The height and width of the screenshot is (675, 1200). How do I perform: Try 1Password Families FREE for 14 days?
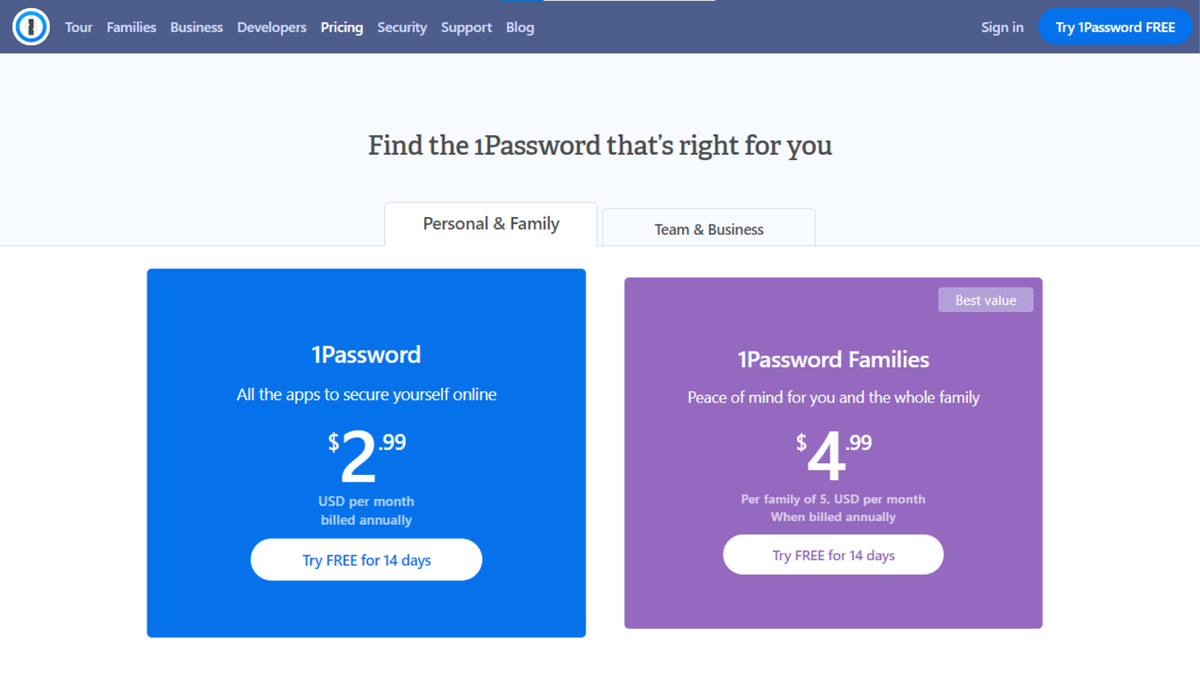click(833, 554)
